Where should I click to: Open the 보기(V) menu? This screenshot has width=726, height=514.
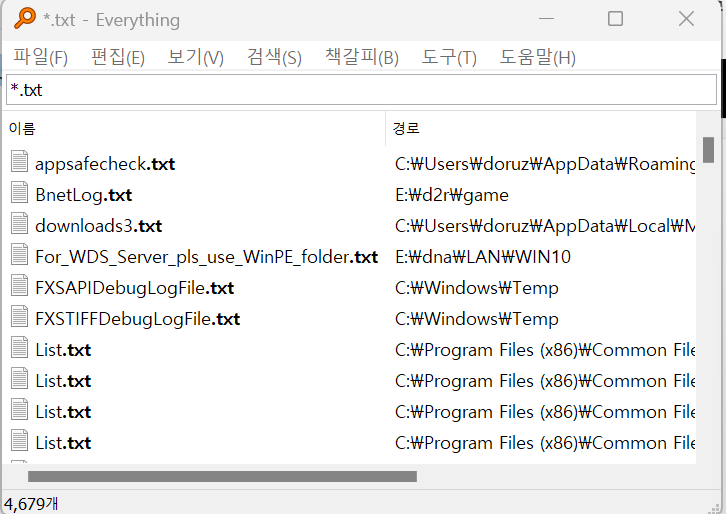pyautogui.click(x=195, y=57)
